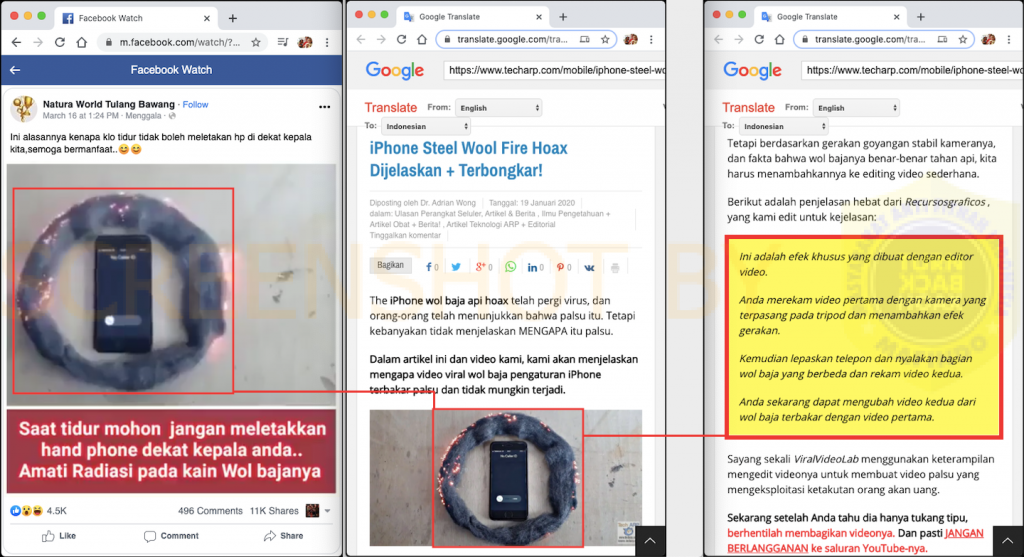Viewport: 1024px width, 557px height.
Task: Share article via WhatsApp icon
Action: (x=510, y=267)
